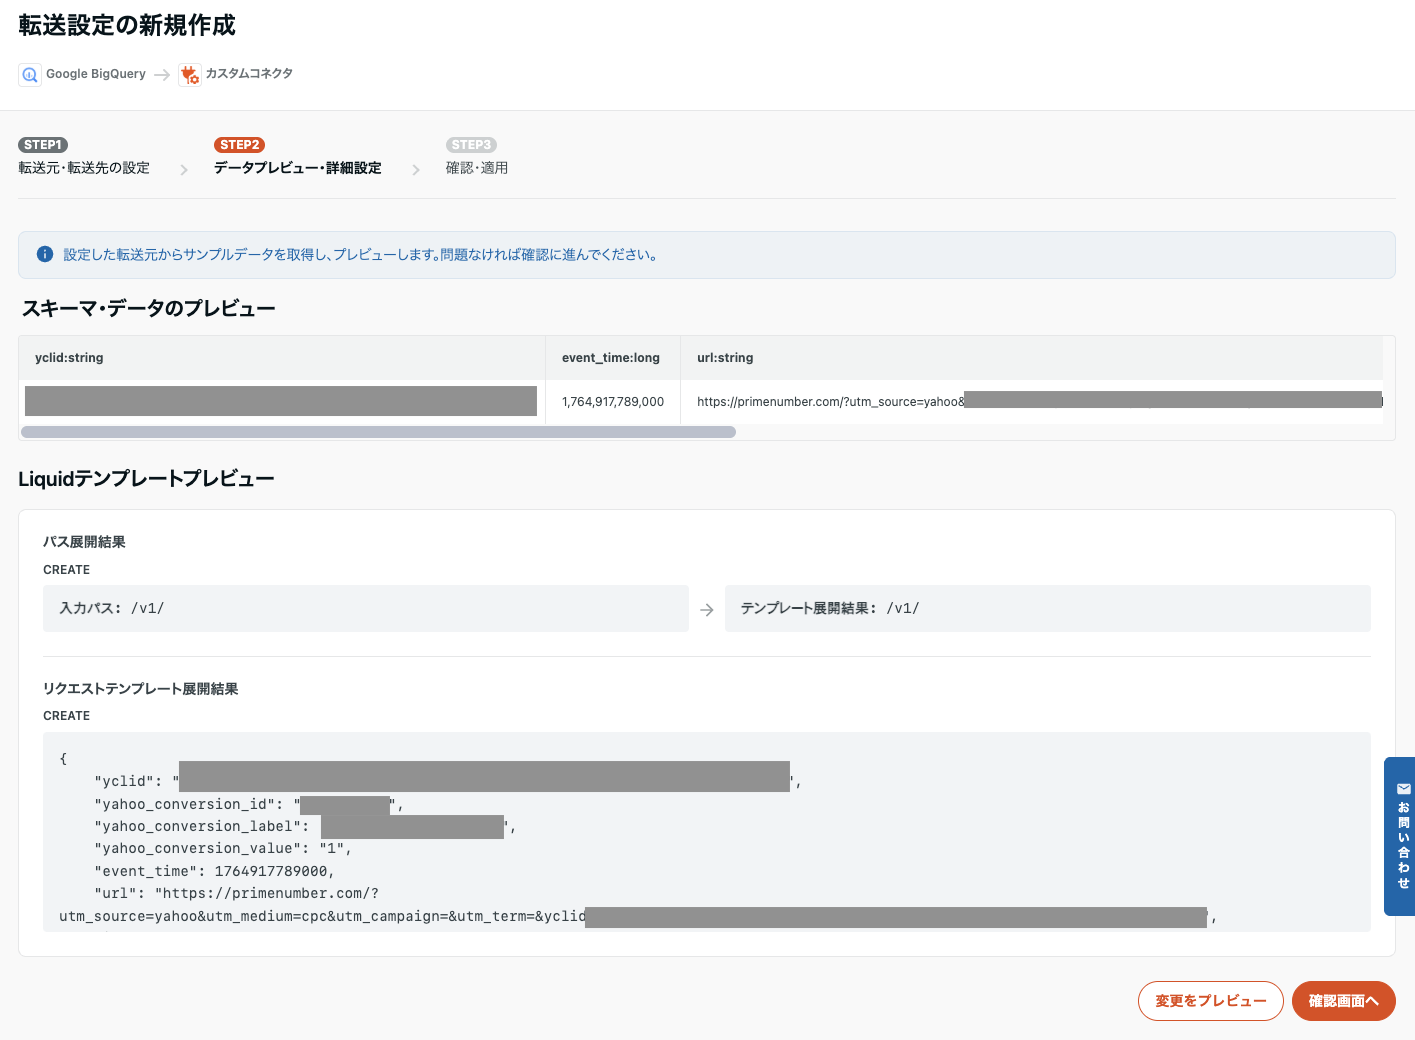Jump to STEP3 確認・適用 step

477,168
